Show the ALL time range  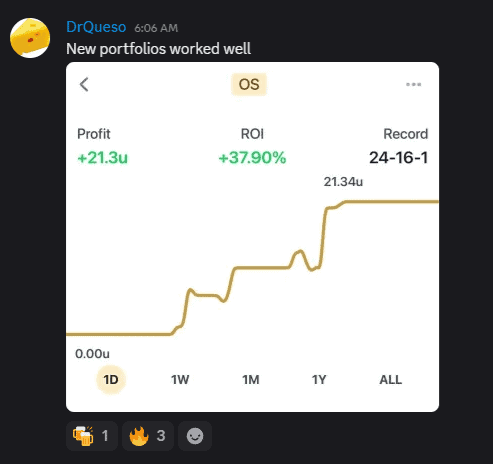pyautogui.click(x=391, y=380)
